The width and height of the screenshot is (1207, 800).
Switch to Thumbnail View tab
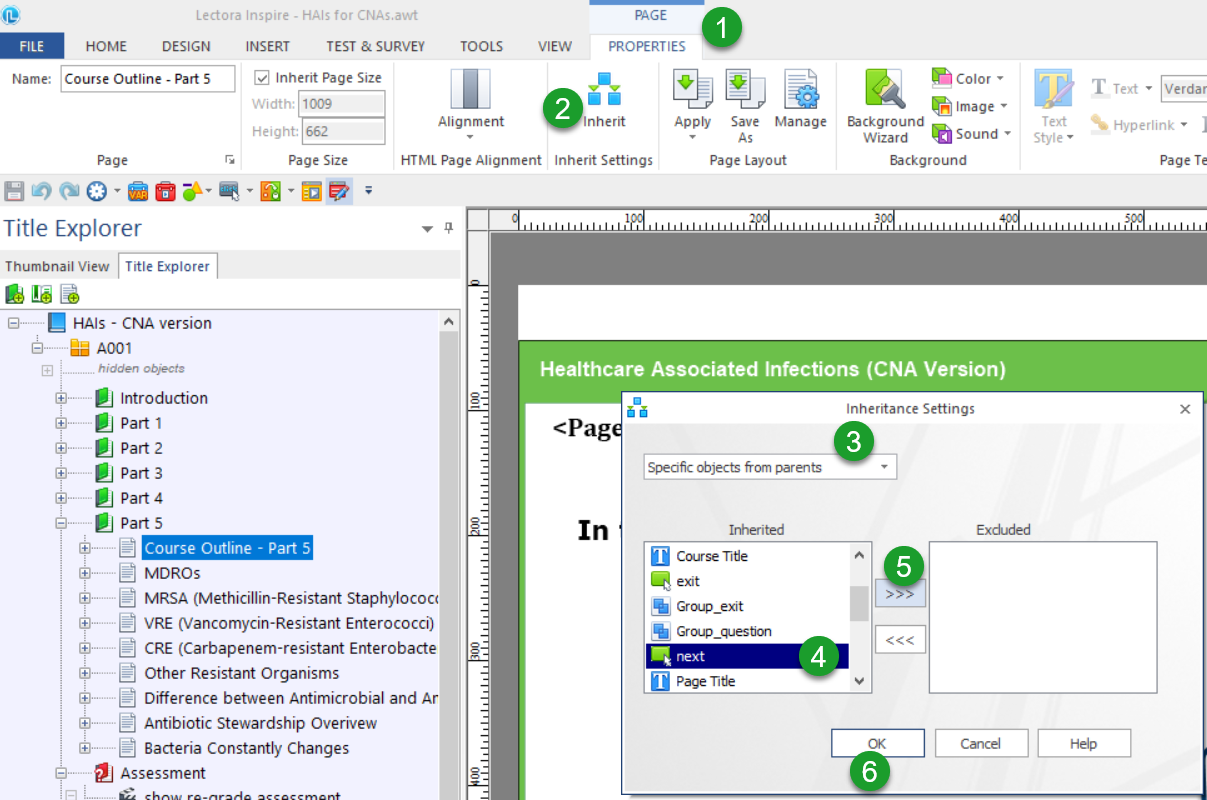coord(57,266)
